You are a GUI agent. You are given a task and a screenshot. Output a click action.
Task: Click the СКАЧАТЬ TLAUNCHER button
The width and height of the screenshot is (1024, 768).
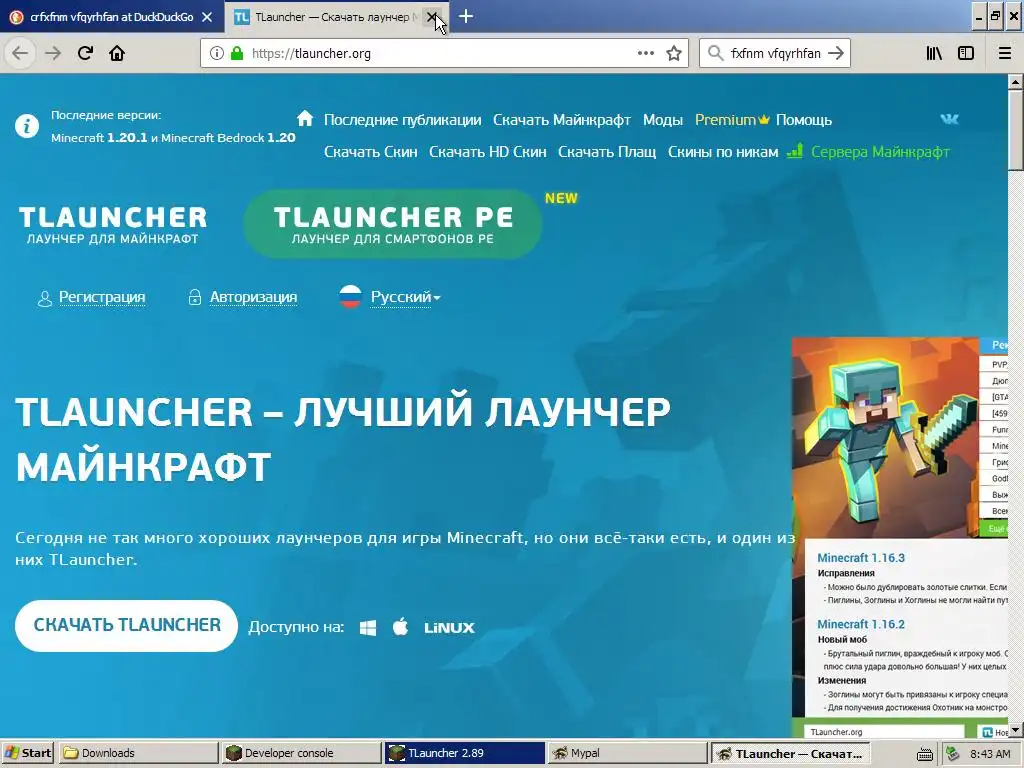(x=126, y=626)
